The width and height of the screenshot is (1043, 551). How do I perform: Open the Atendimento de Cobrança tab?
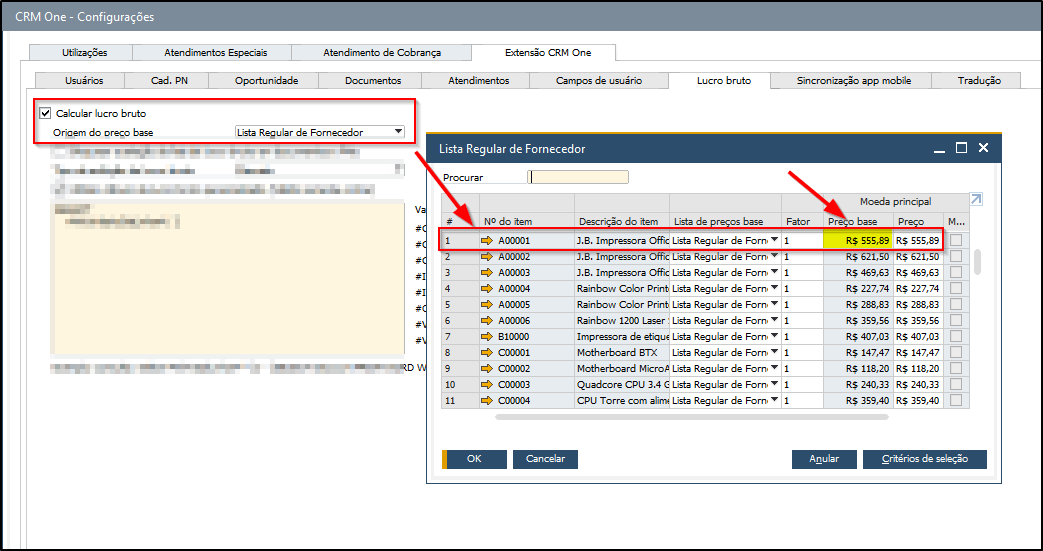381,53
